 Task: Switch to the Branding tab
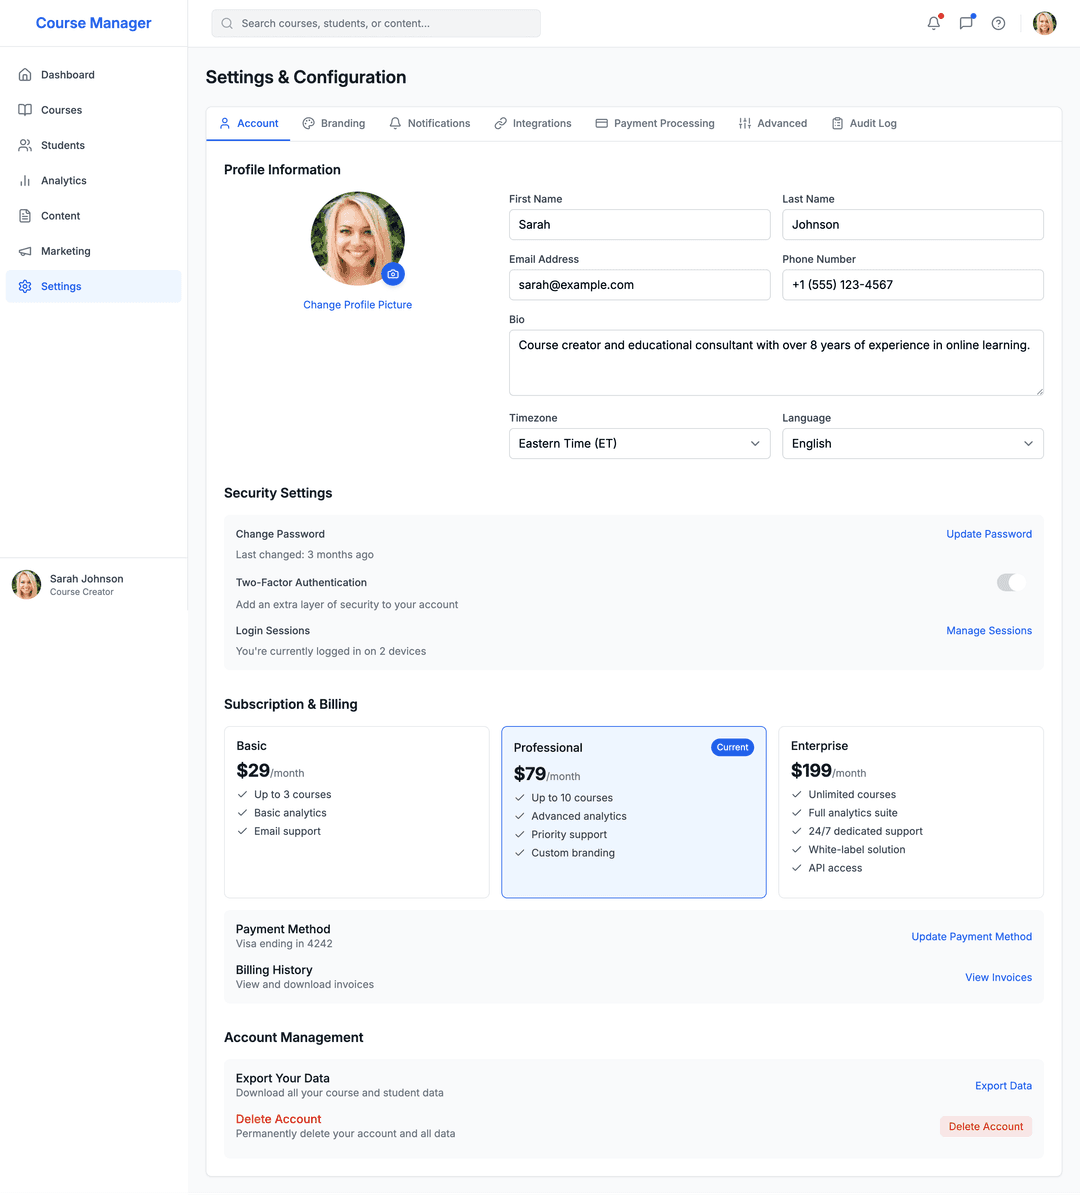[x=334, y=124]
